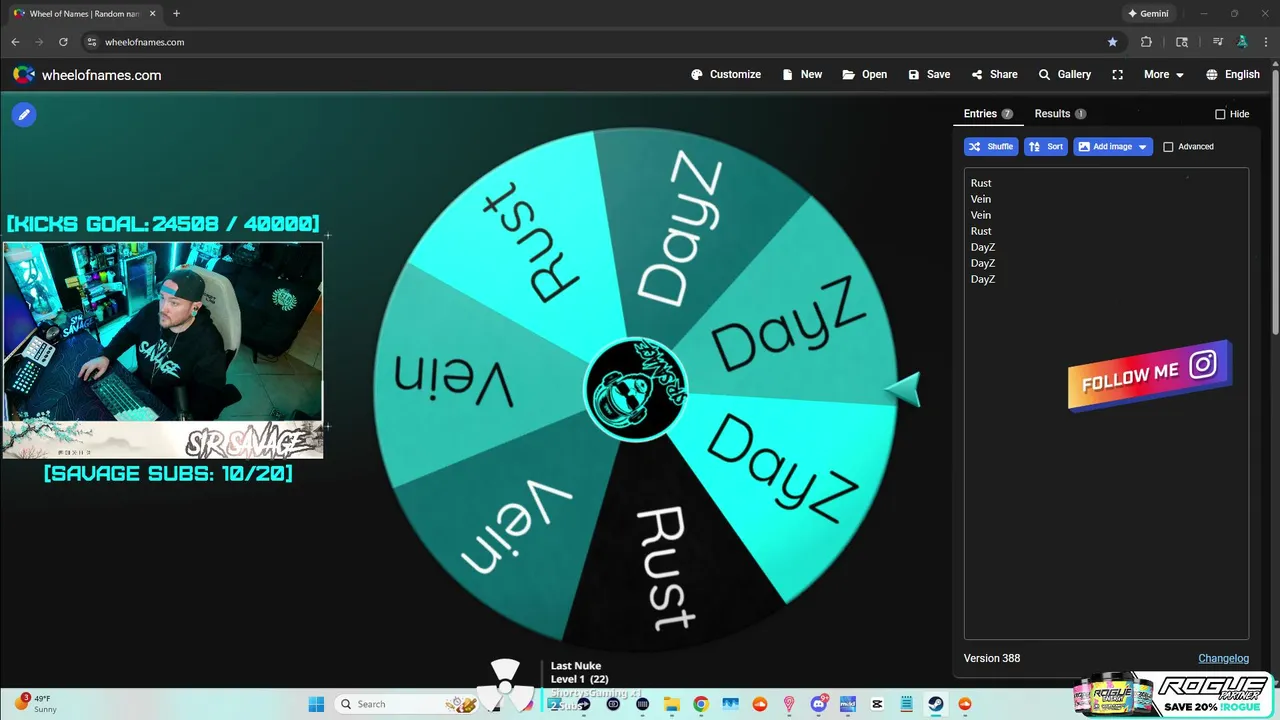Image resolution: width=1280 pixels, height=720 pixels.
Task: Click the blue pencil edit icon
Action: [x=24, y=115]
